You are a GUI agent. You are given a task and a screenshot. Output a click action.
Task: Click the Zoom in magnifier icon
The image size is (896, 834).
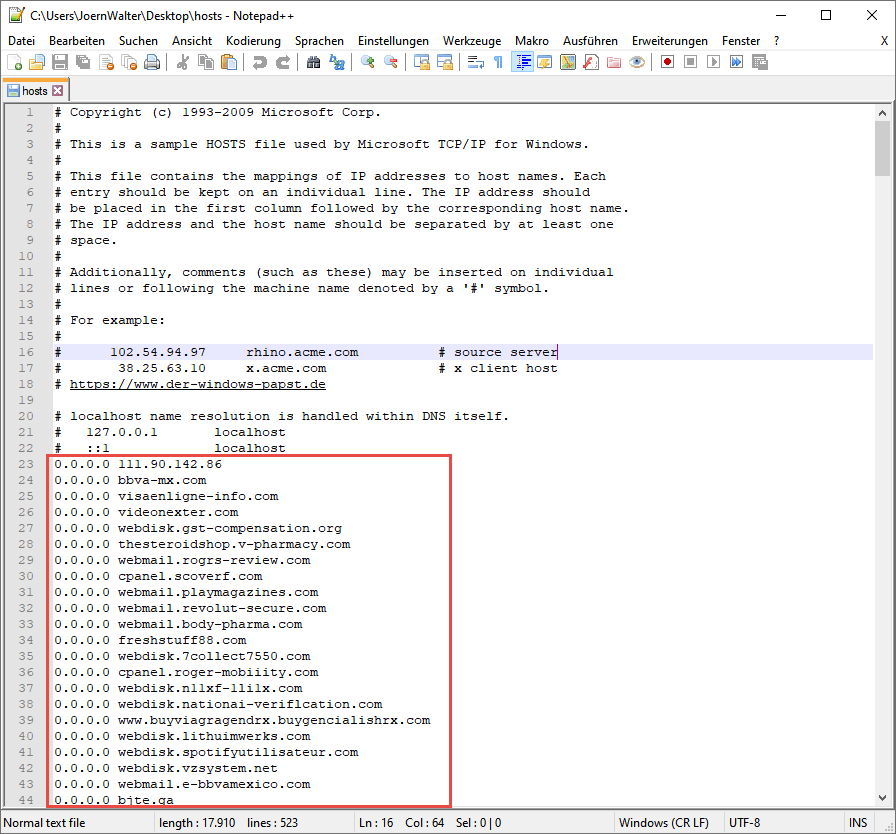(x=368, y=62)
